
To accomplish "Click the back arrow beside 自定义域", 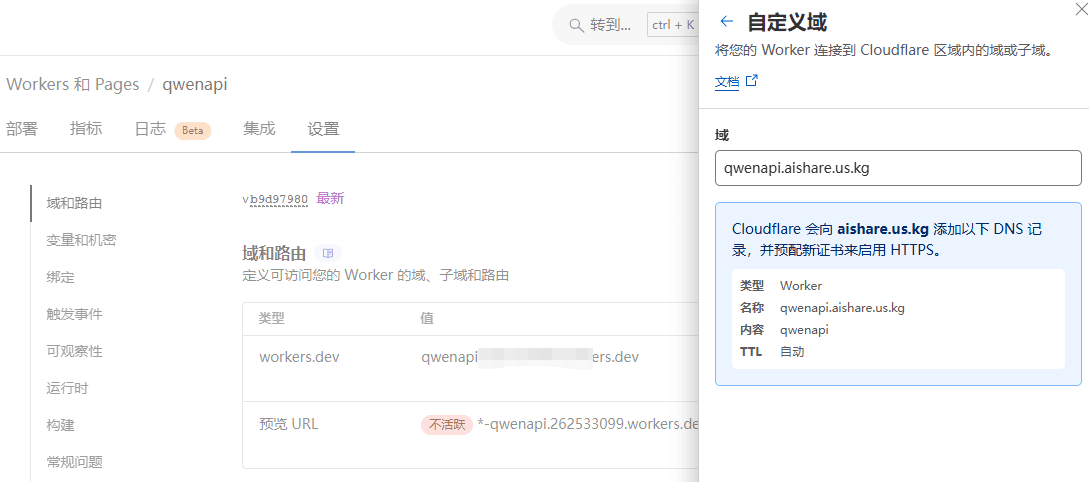I will (x=726, y=21).
